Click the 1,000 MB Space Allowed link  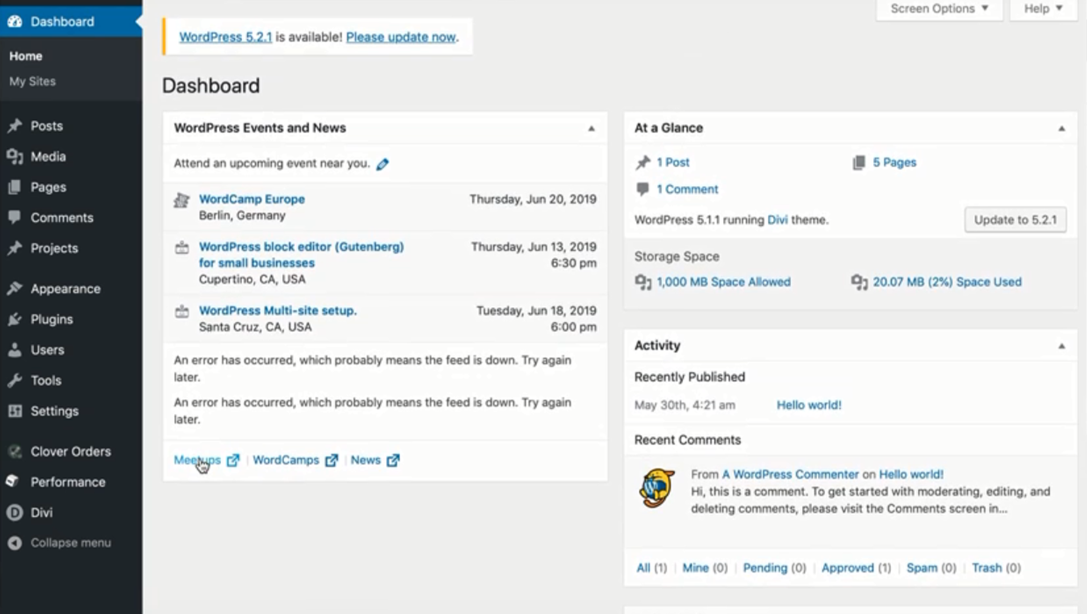click(x=724, y=282)
